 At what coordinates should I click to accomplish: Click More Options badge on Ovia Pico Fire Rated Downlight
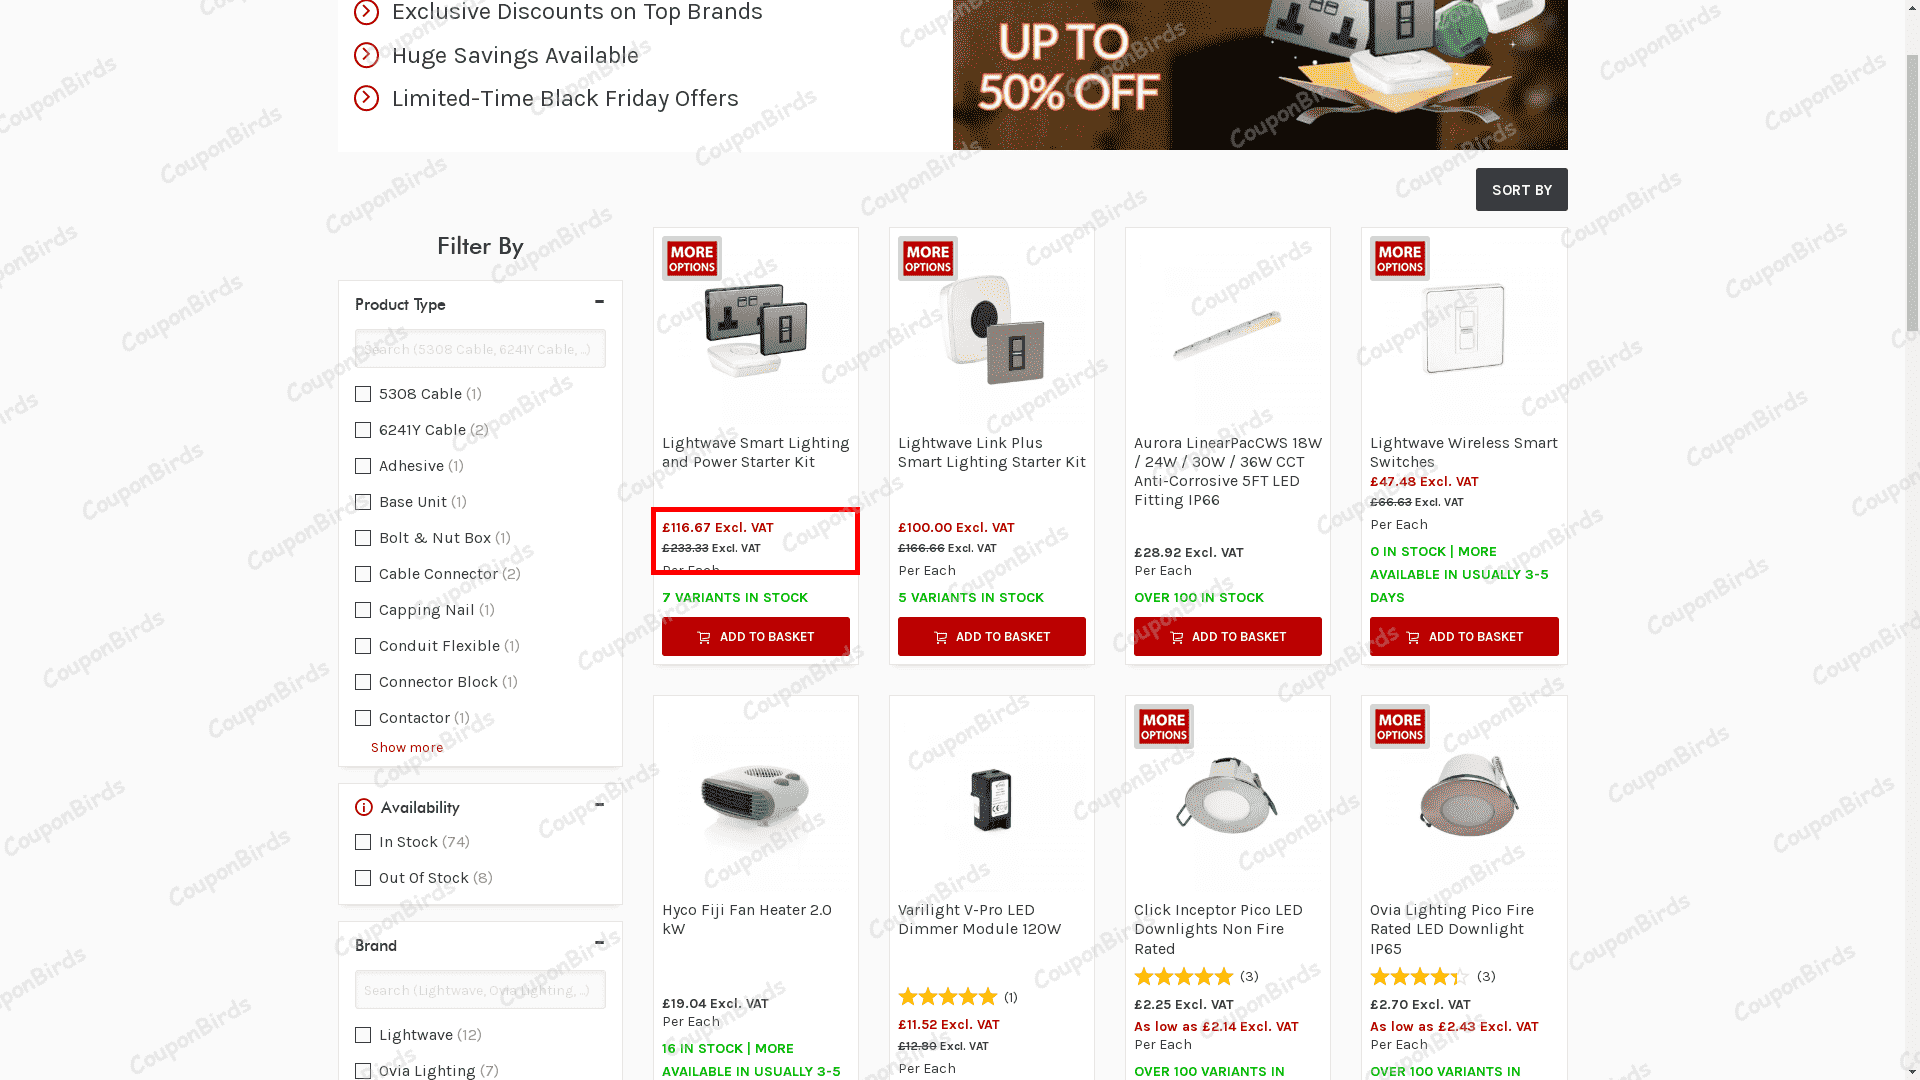pyautogui.click(x=1399, y=727)
